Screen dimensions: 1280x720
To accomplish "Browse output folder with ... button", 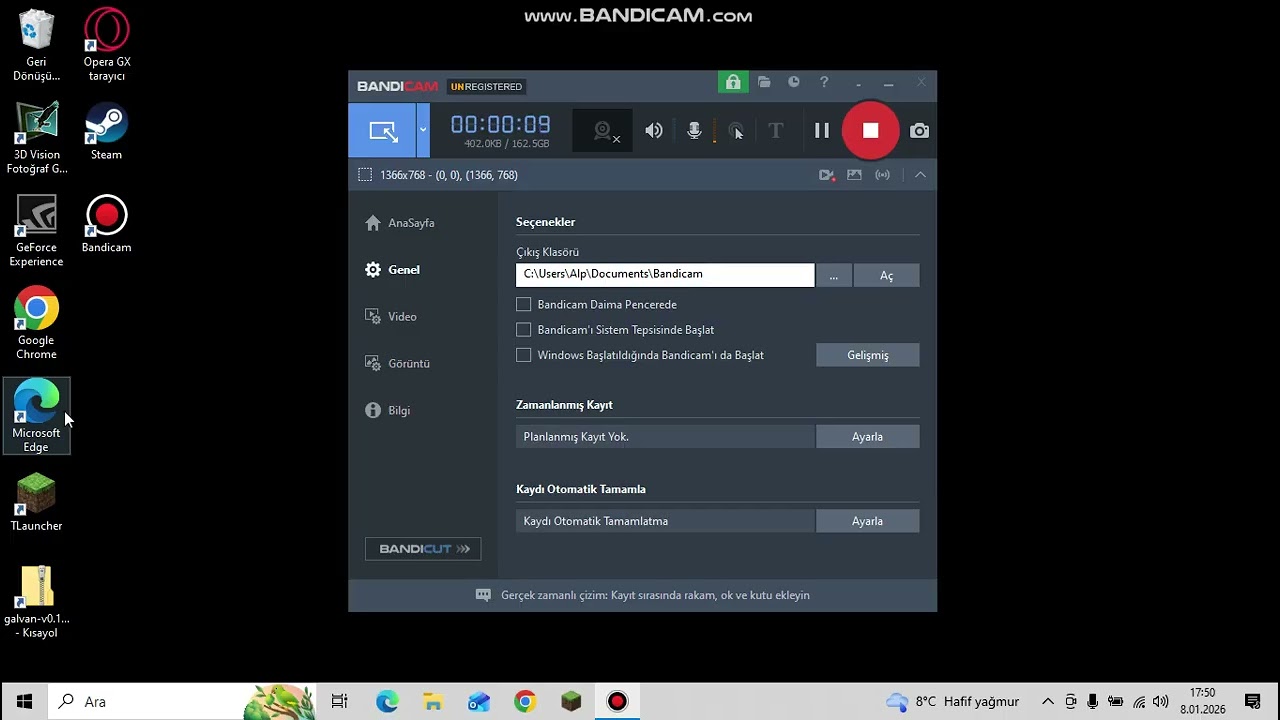I will click(834, 275).
